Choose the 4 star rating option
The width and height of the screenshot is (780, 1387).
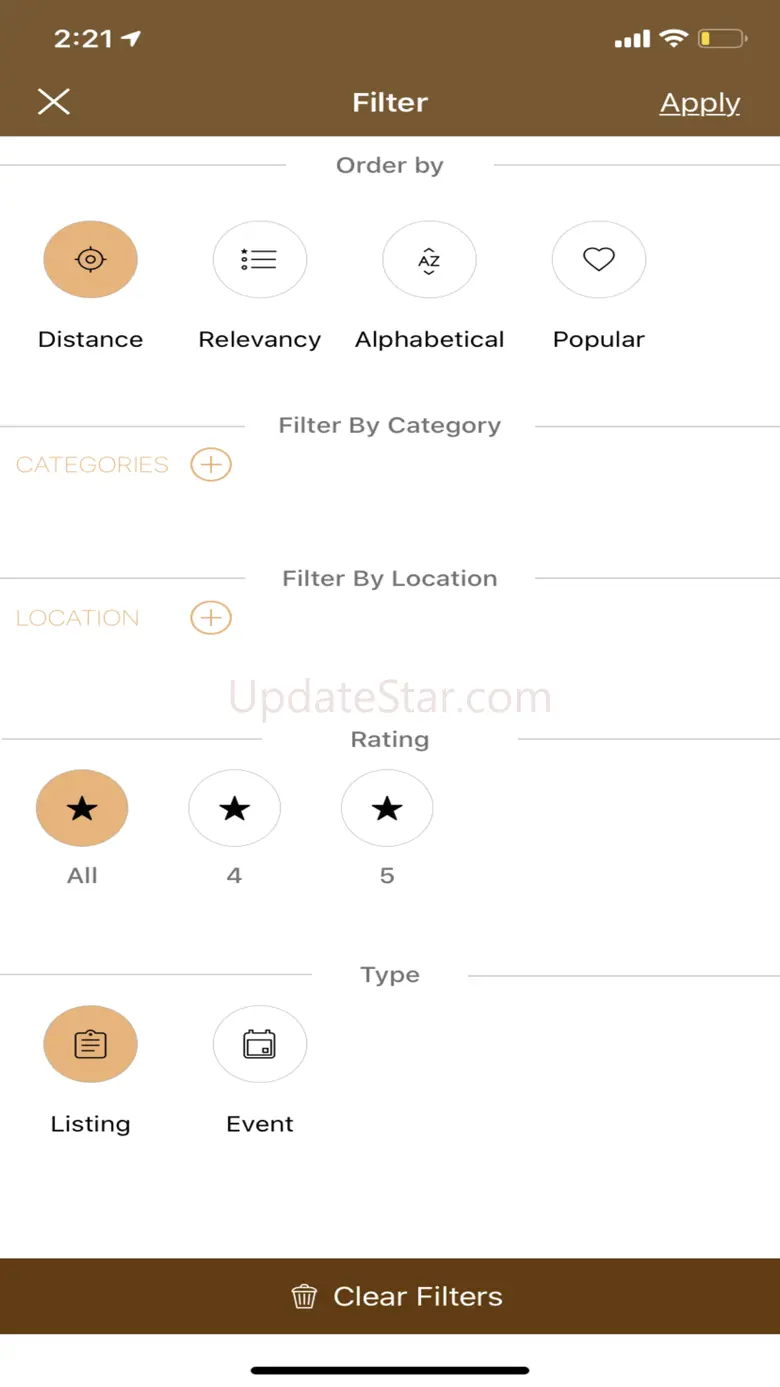click(235, 808)
